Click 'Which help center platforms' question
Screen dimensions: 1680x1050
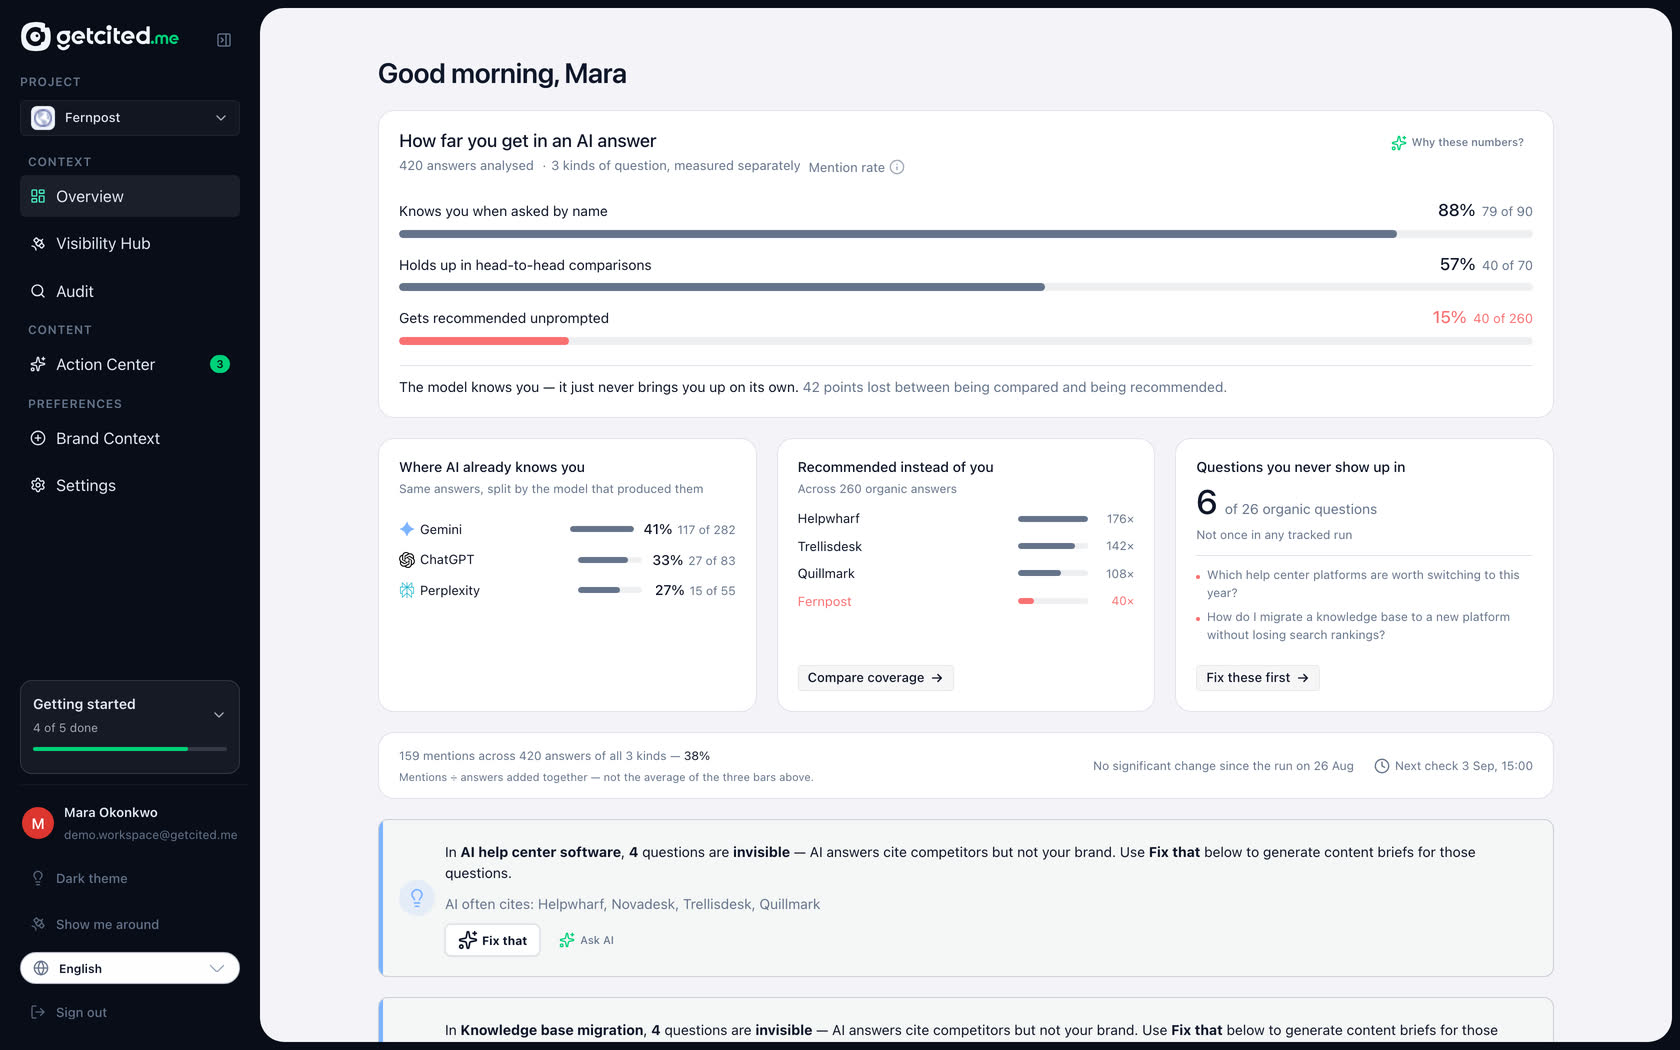tap(1363, 584)
